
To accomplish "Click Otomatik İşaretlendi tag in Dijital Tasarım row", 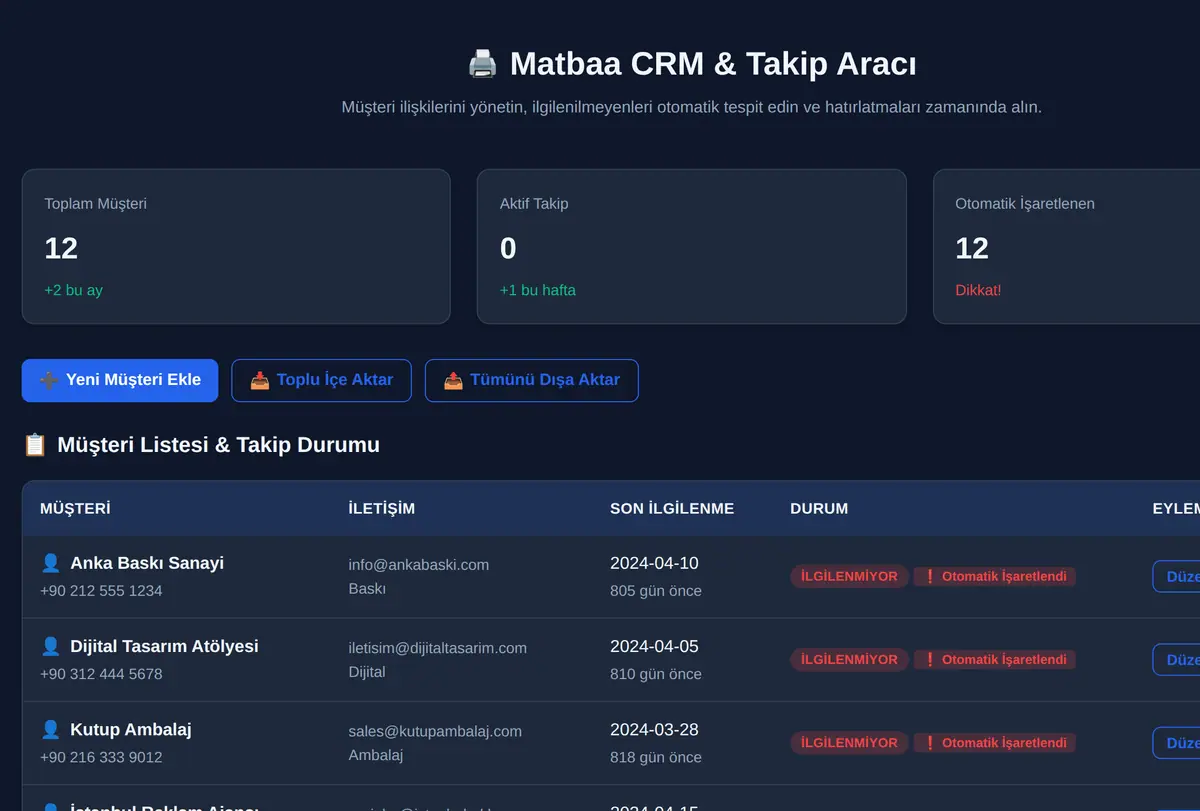I will 994,659.
